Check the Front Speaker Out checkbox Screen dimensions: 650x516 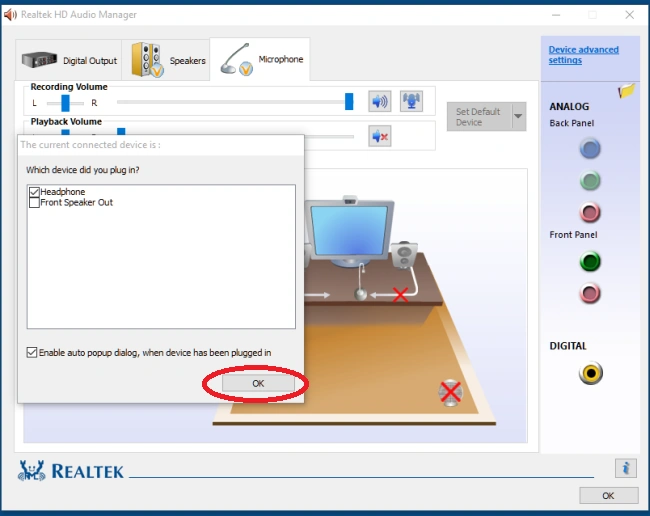[34, 203]
